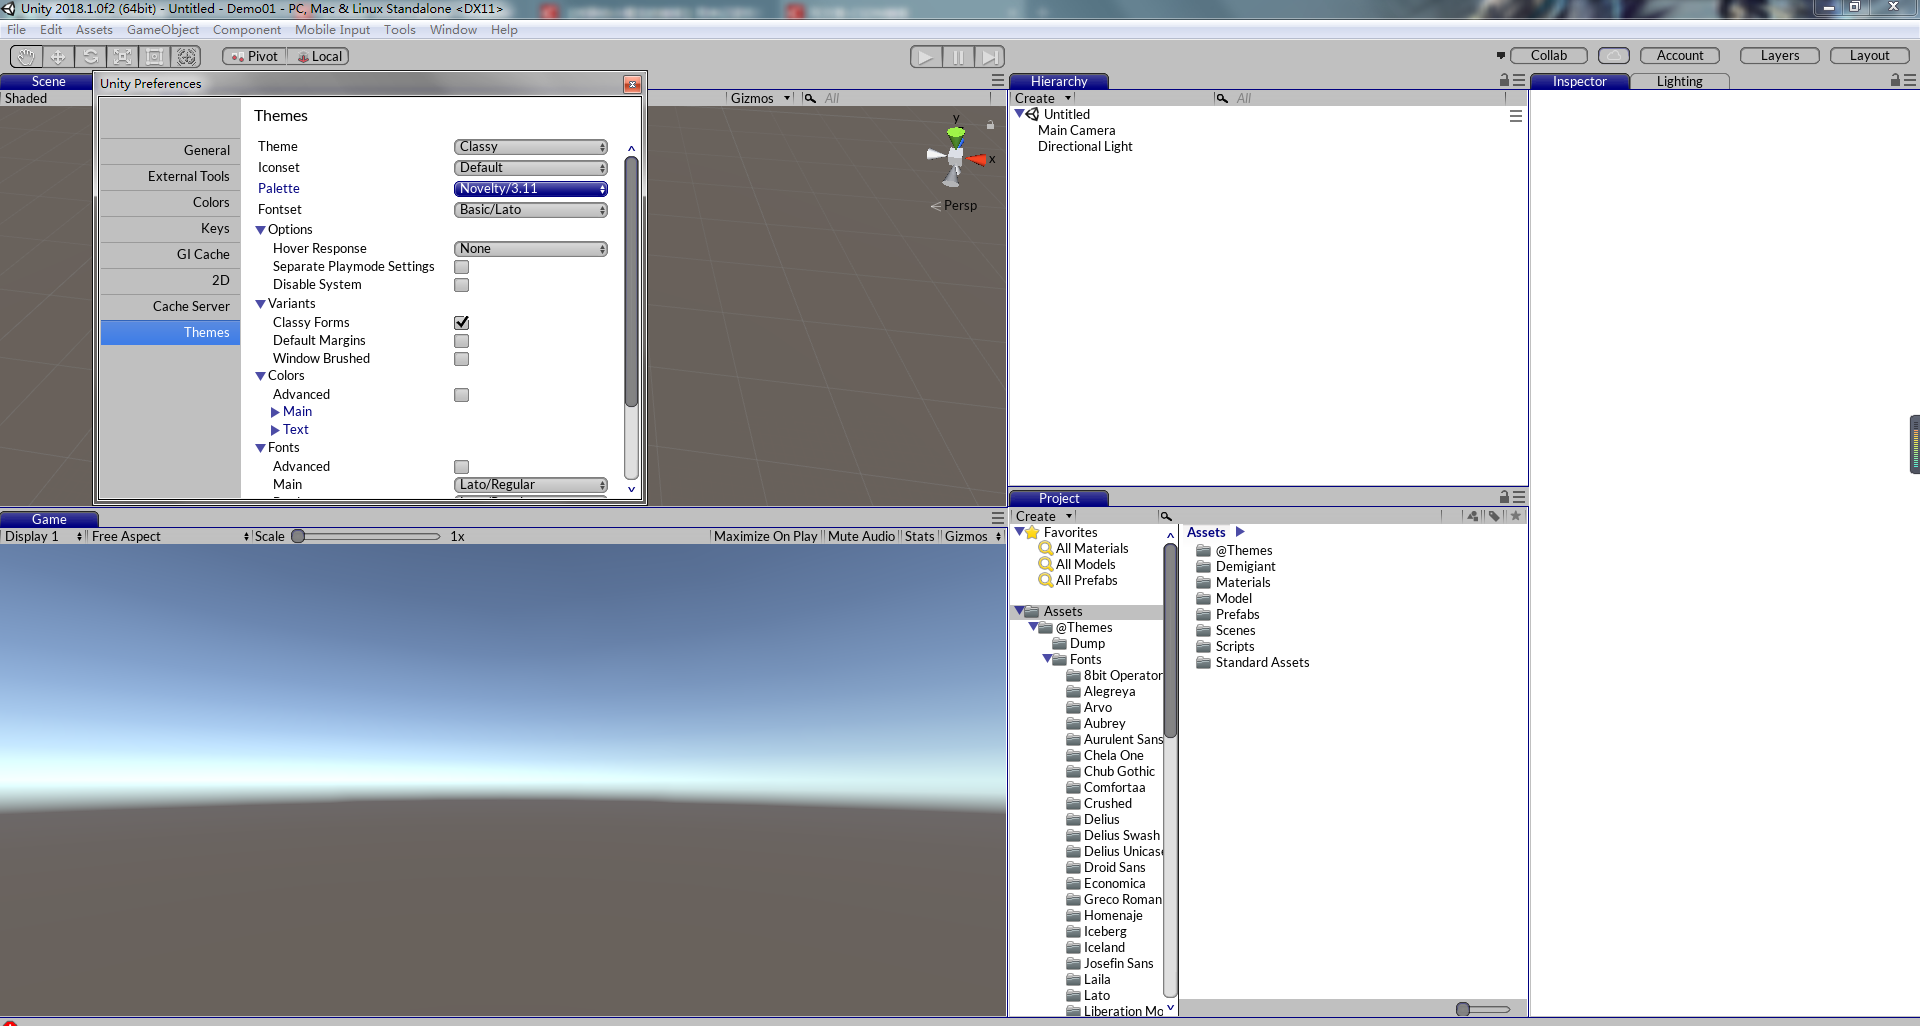Select the Hand tool in the toolbar
1920x1026 pixels.
tap(24, 57)
